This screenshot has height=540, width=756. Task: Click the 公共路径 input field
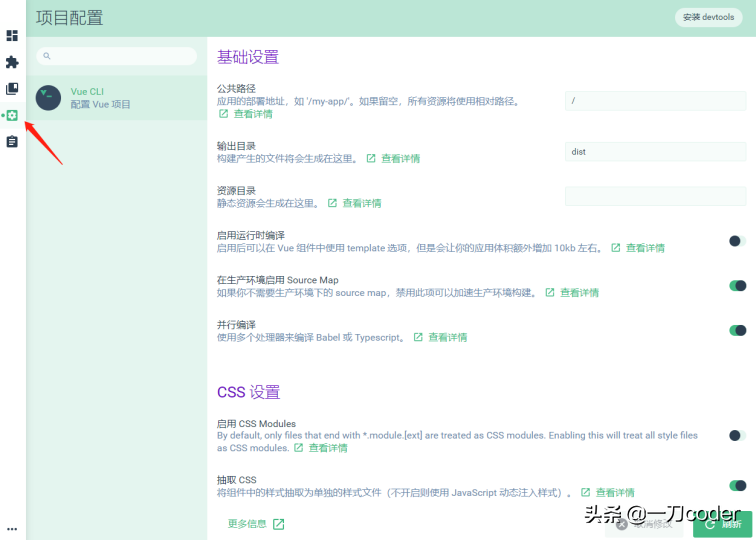(655, 101)
